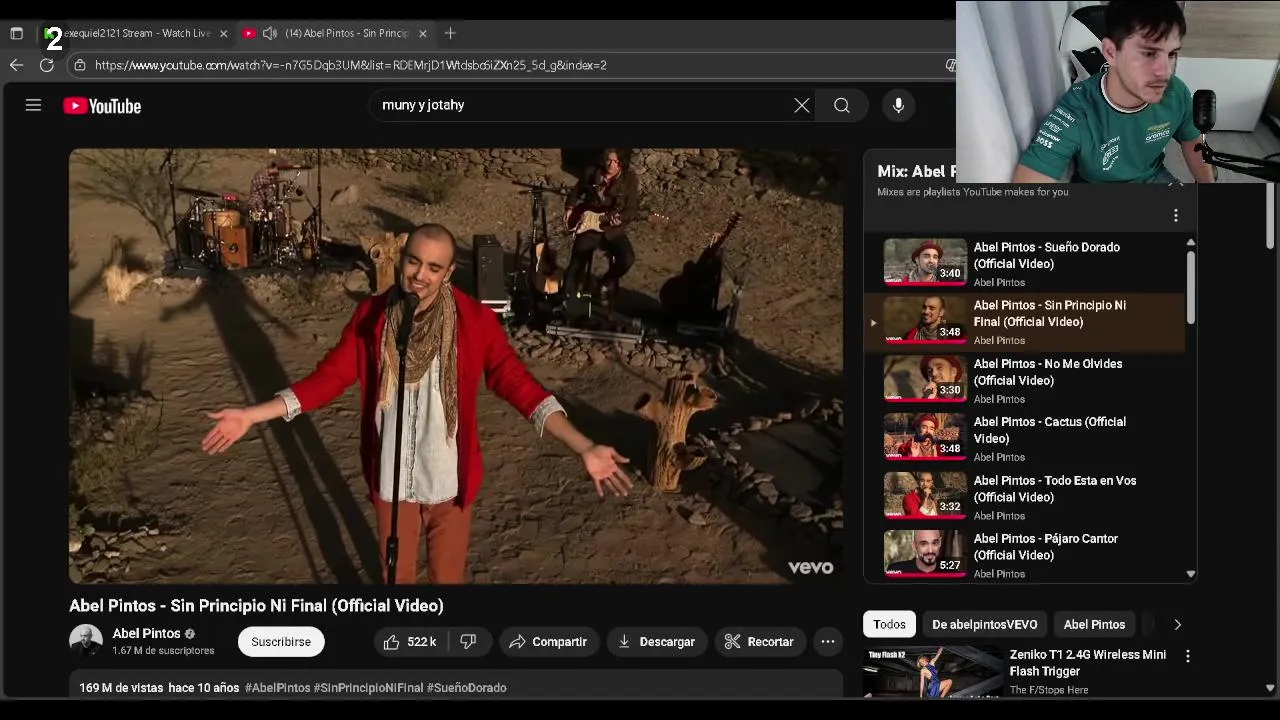View site info icon in address bar
The height and width of the screenshot is (720, 1280).
(x=80, y=65)
